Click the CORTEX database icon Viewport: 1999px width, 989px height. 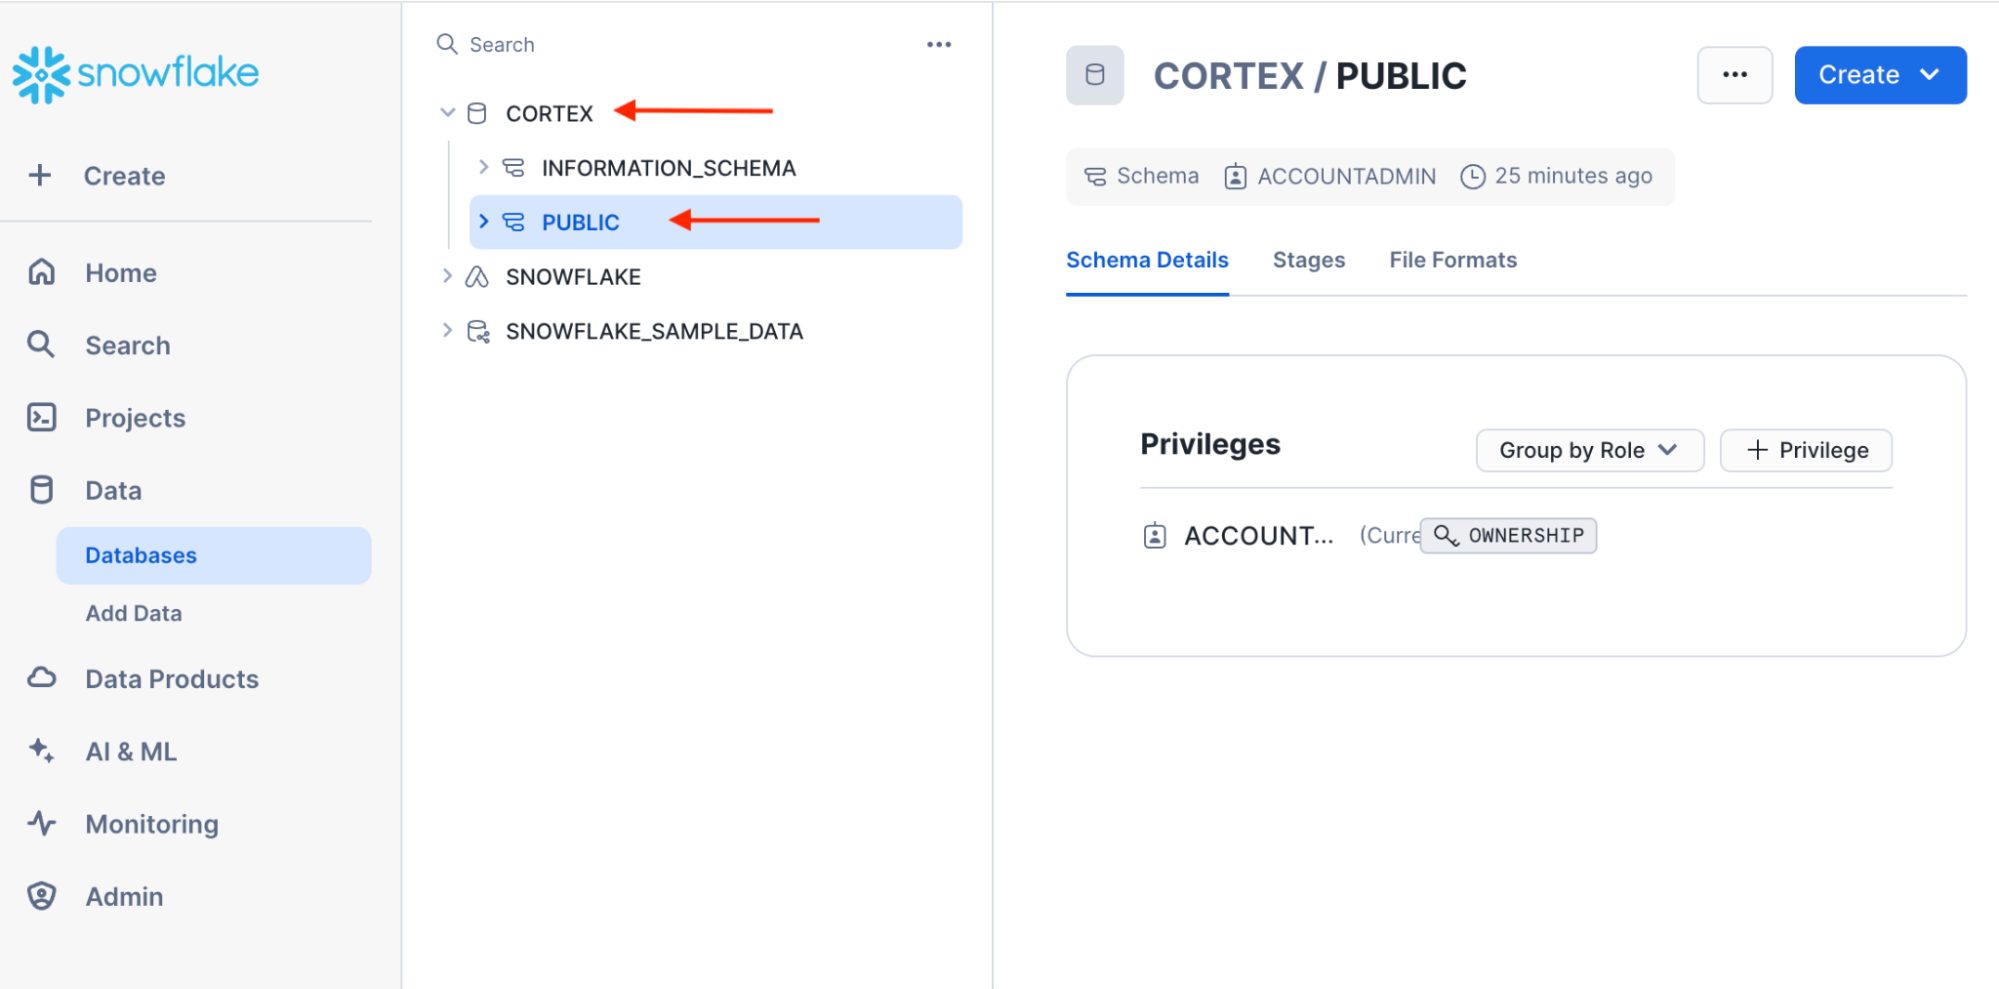tap(478, 113)
